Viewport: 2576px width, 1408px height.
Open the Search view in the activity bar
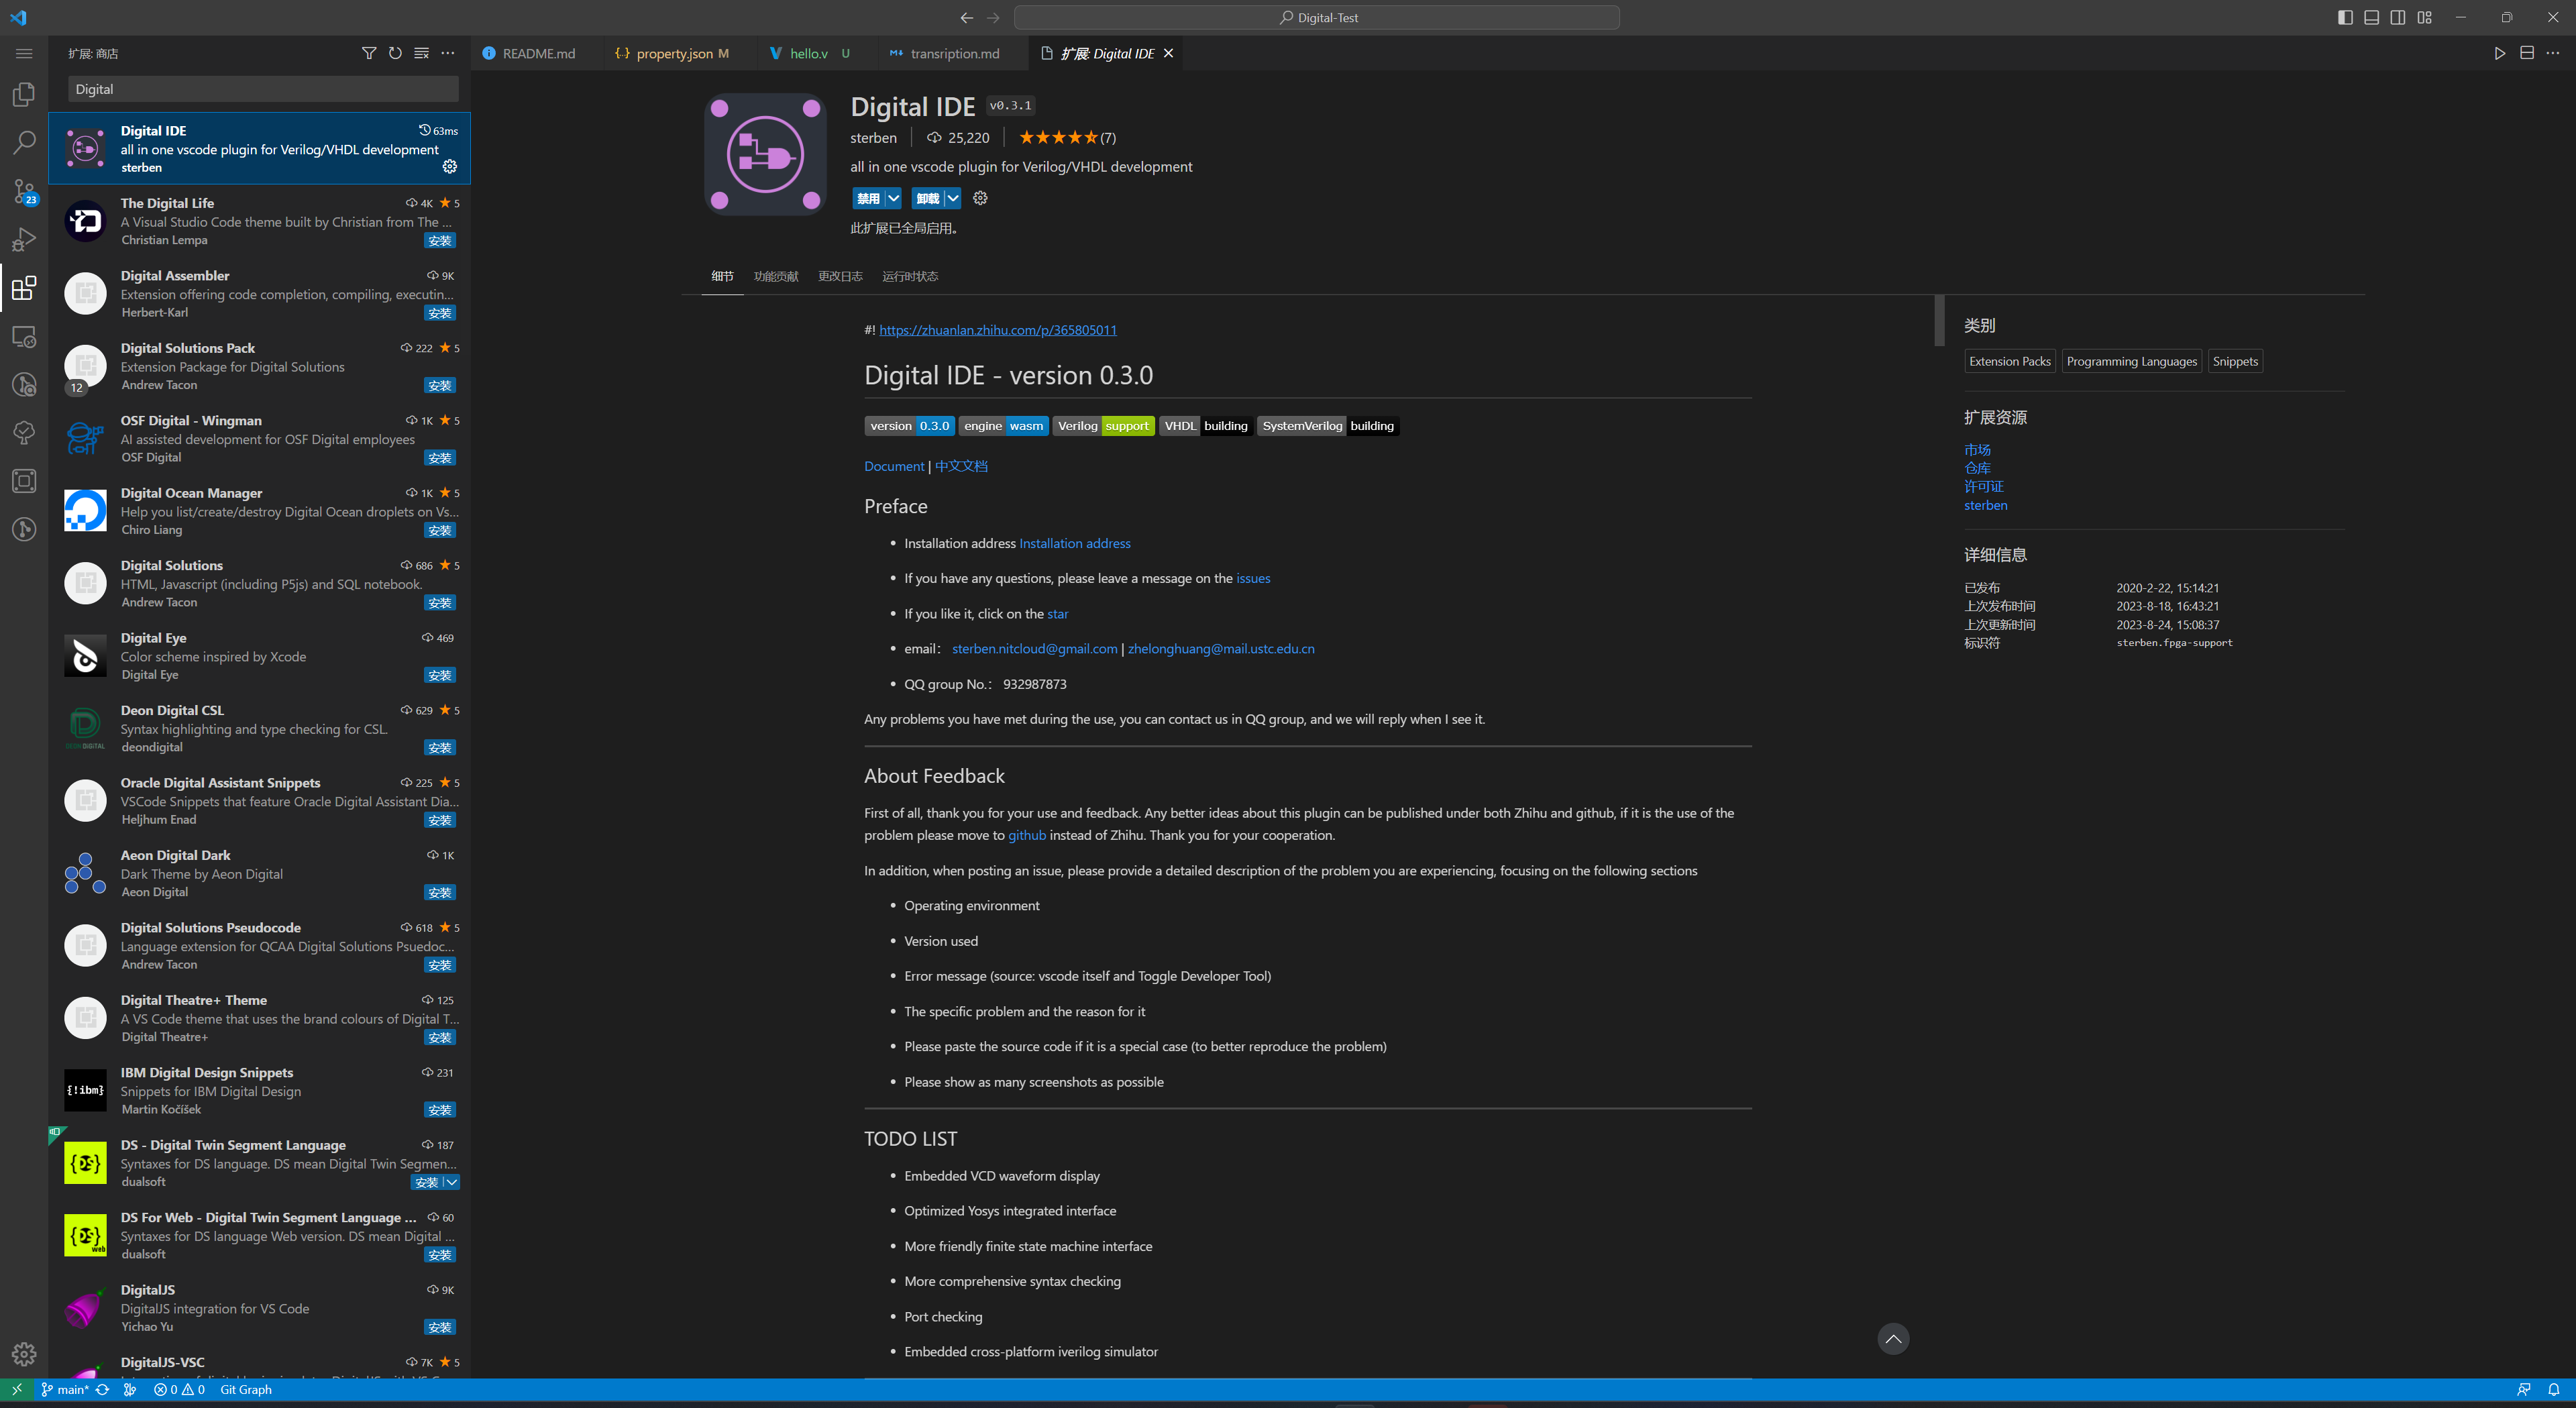point(24,142)
